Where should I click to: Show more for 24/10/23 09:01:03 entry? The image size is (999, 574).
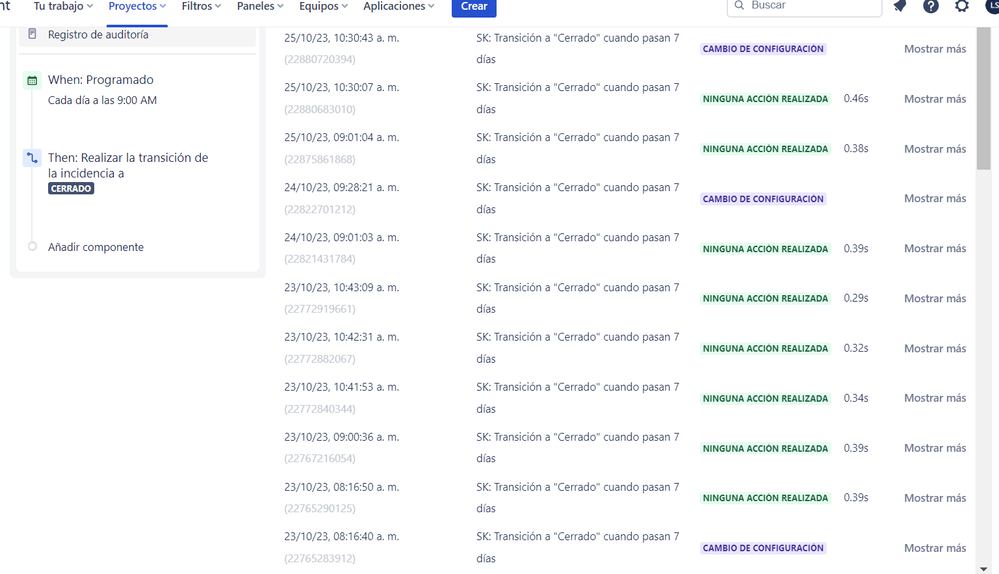point(935,248)
